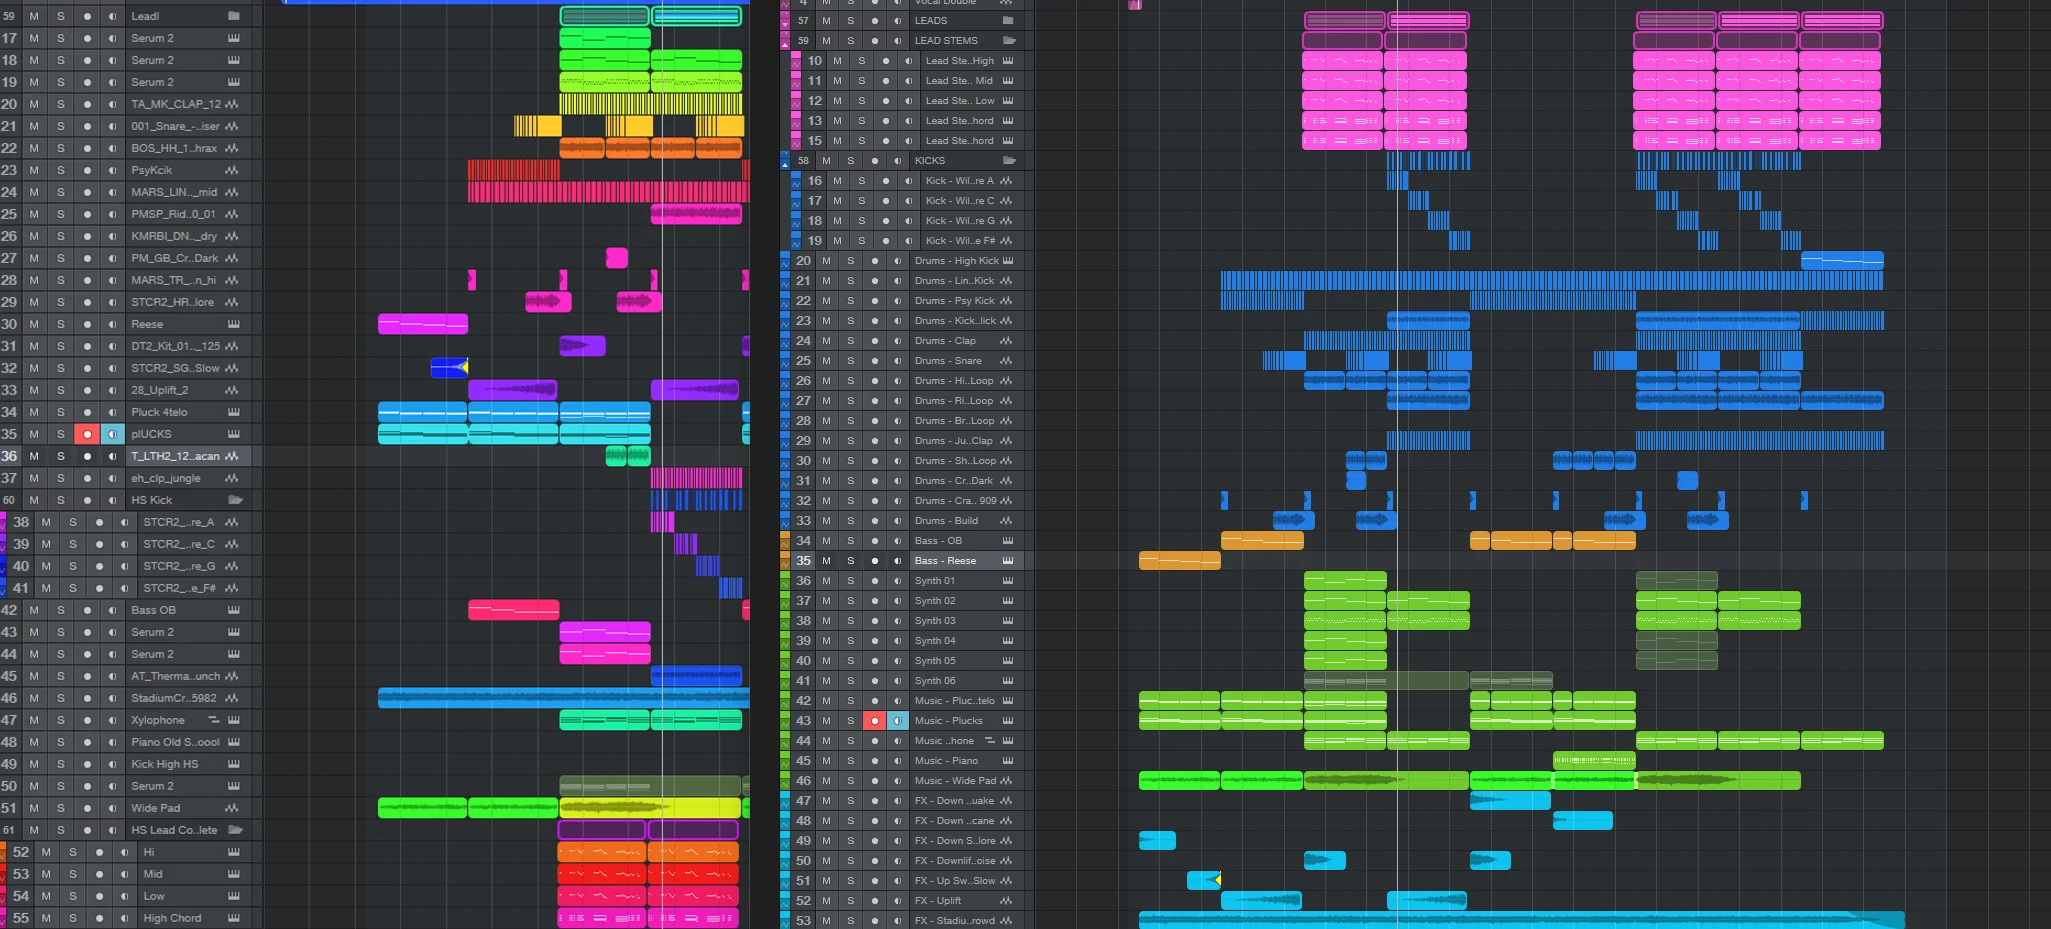Viewport: 2051px width, 929px height.
Task: Select the KMRBI_DN.._dry track name
Action: [x=174, y=236]
